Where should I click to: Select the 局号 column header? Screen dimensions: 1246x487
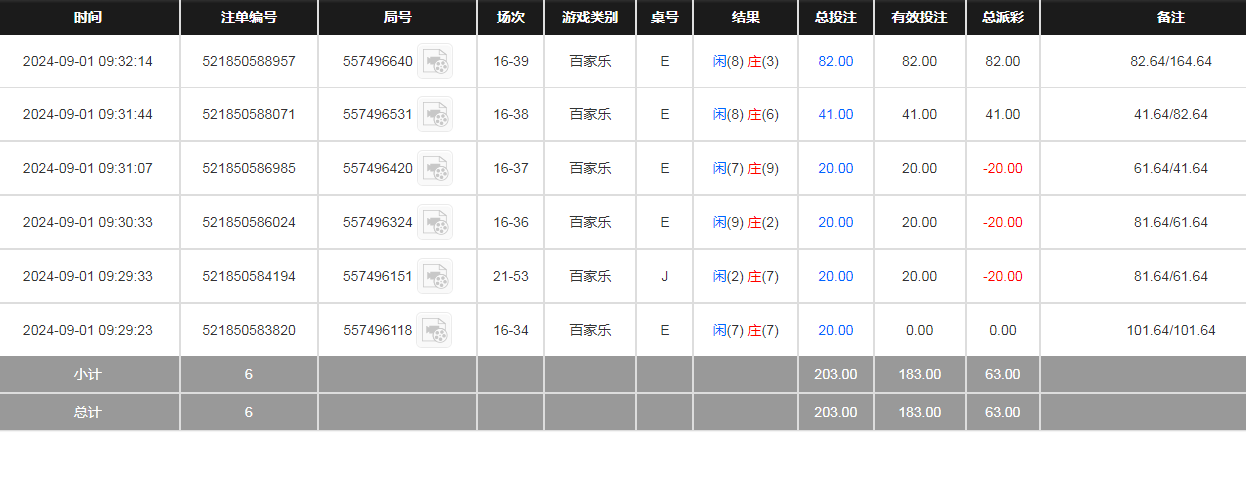[397, 18]
